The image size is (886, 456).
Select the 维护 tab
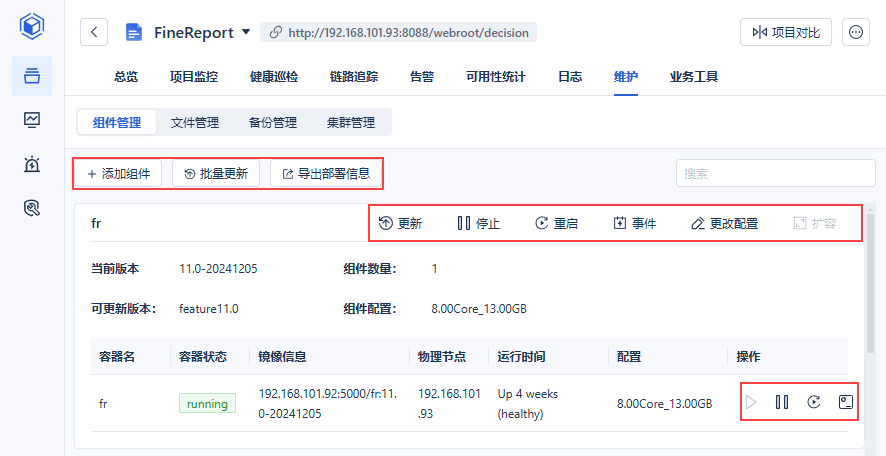click(x=626, y=77)
